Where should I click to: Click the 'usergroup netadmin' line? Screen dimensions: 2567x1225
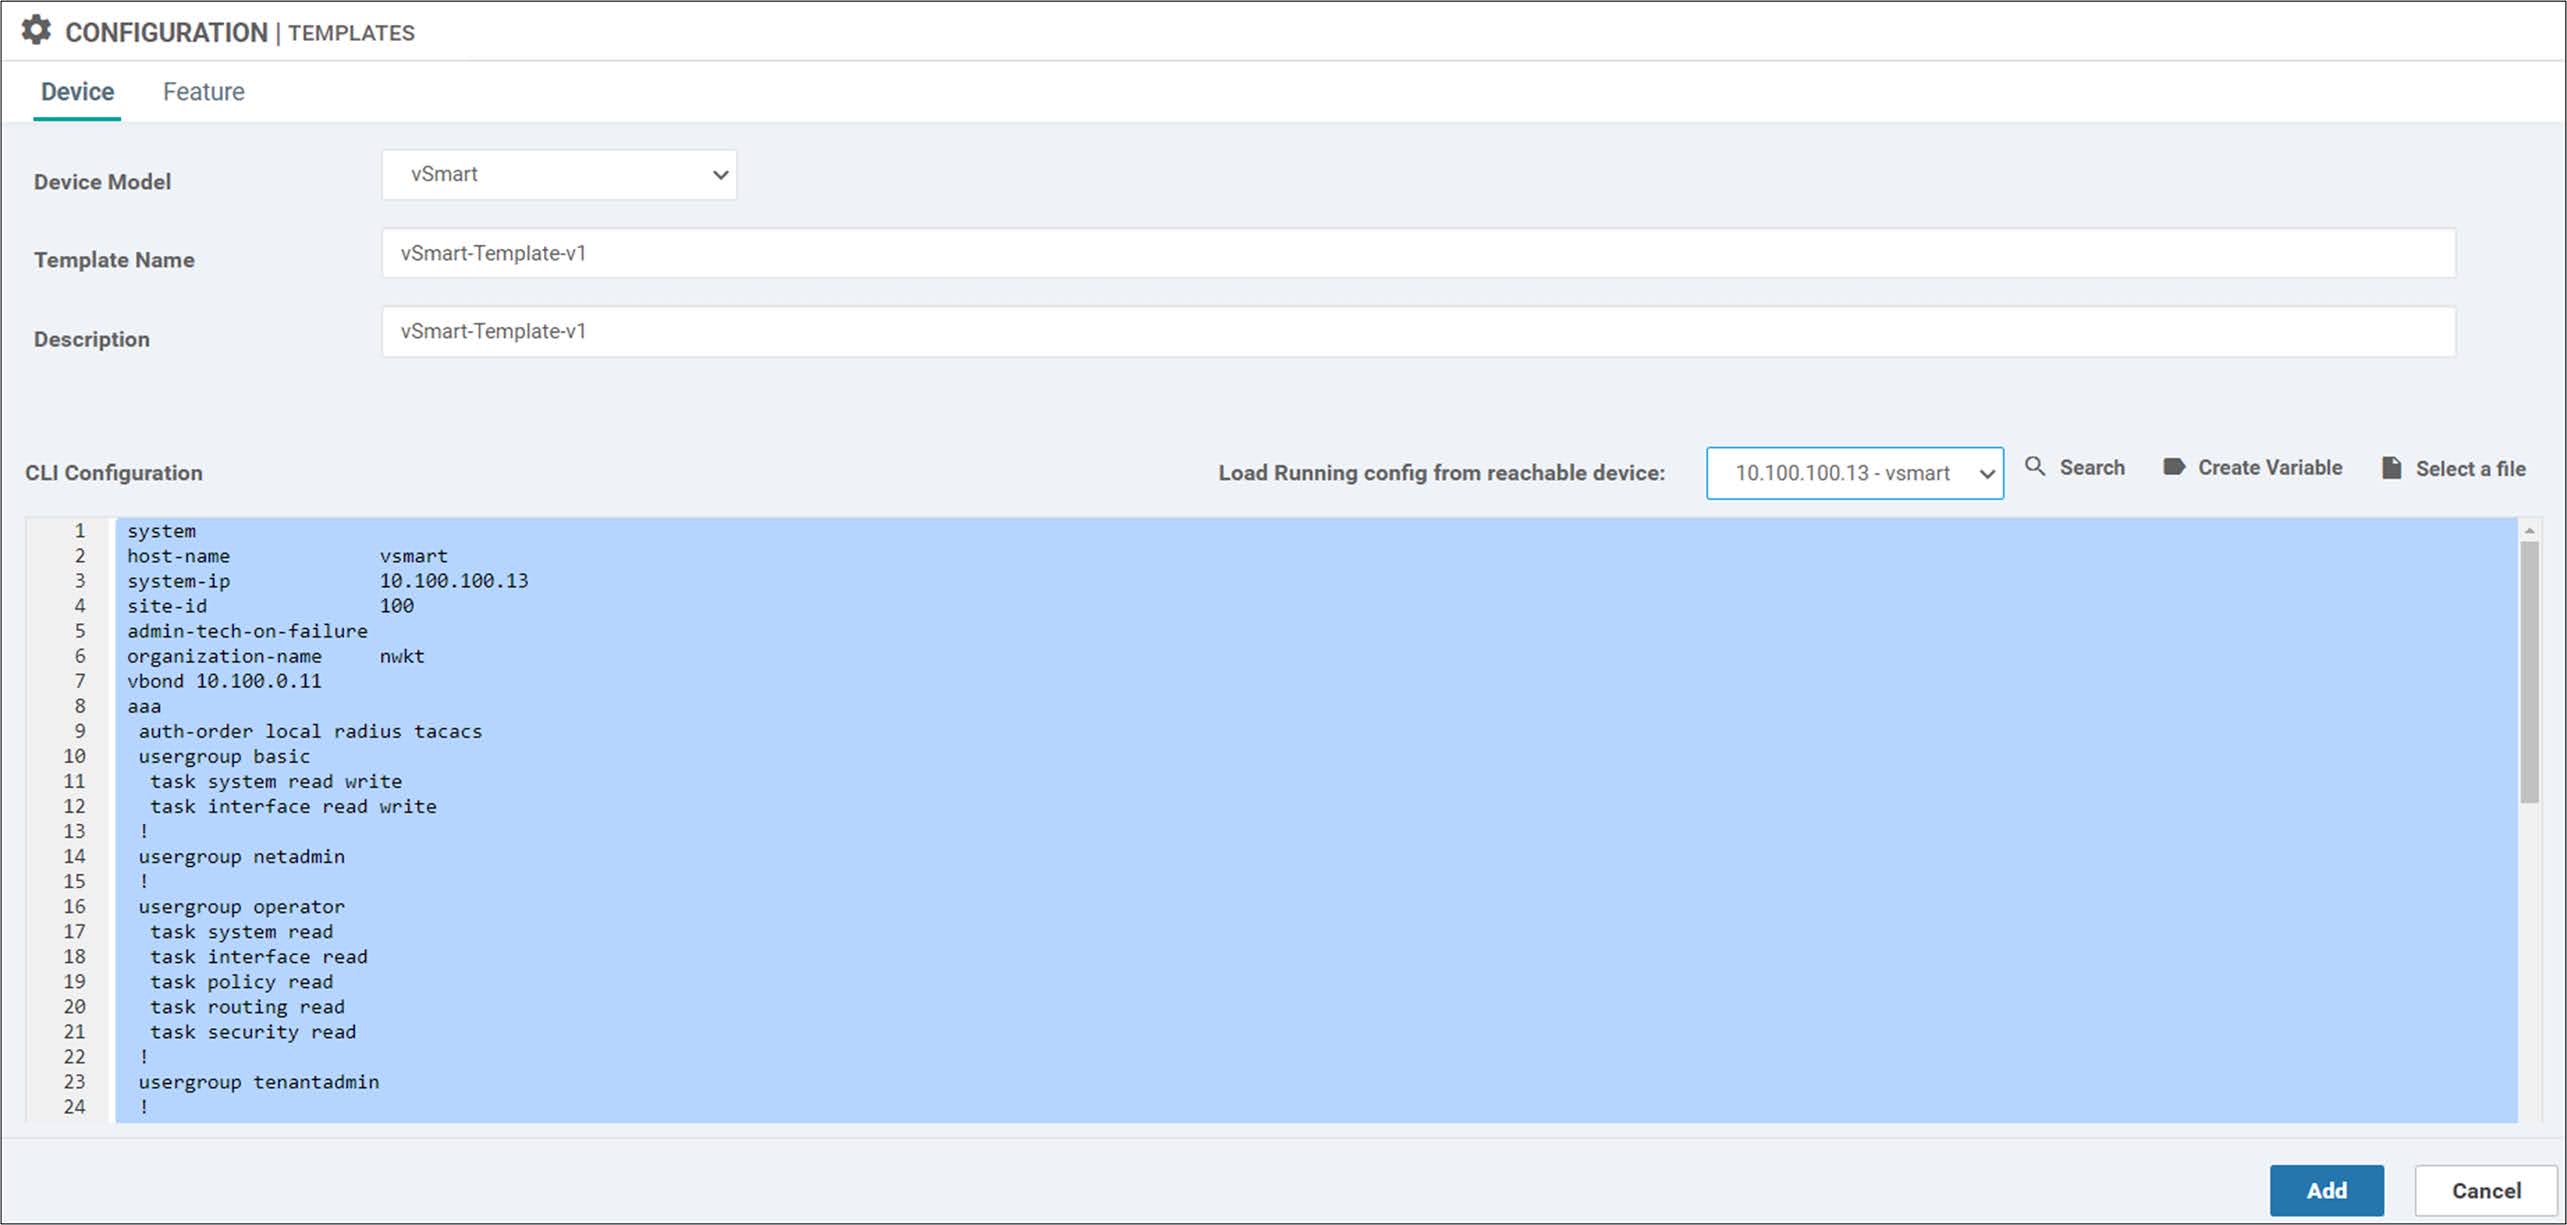click(x=241, y=856)
